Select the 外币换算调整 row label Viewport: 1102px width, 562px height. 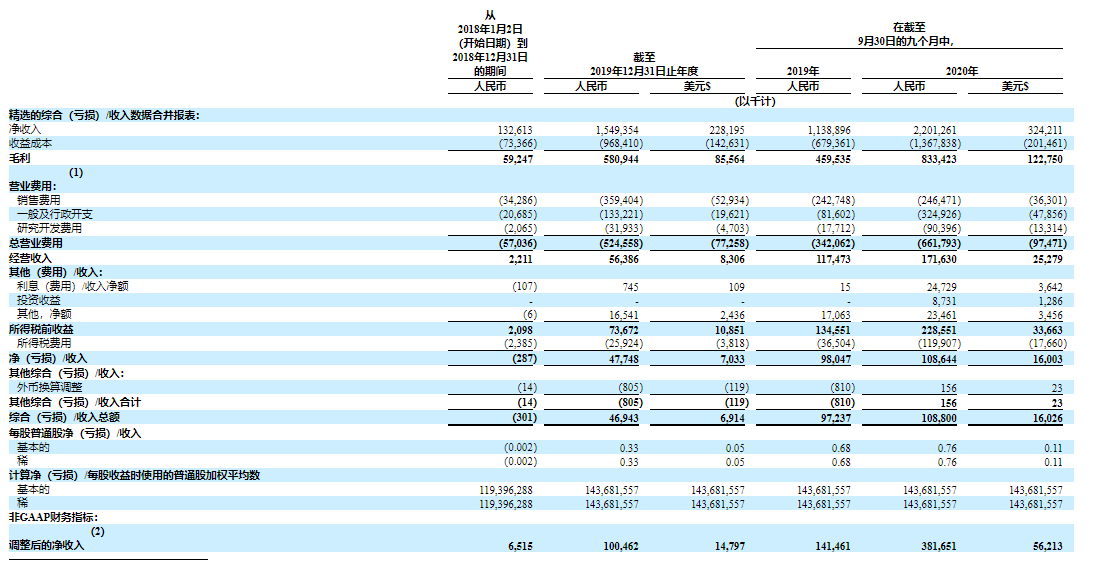click(49, 386)
